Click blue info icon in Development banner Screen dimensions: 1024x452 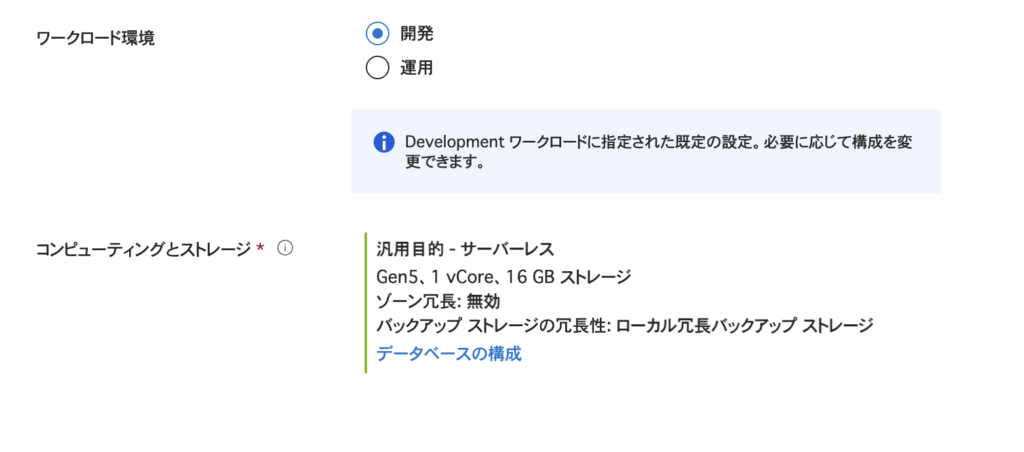click(384, 142)
